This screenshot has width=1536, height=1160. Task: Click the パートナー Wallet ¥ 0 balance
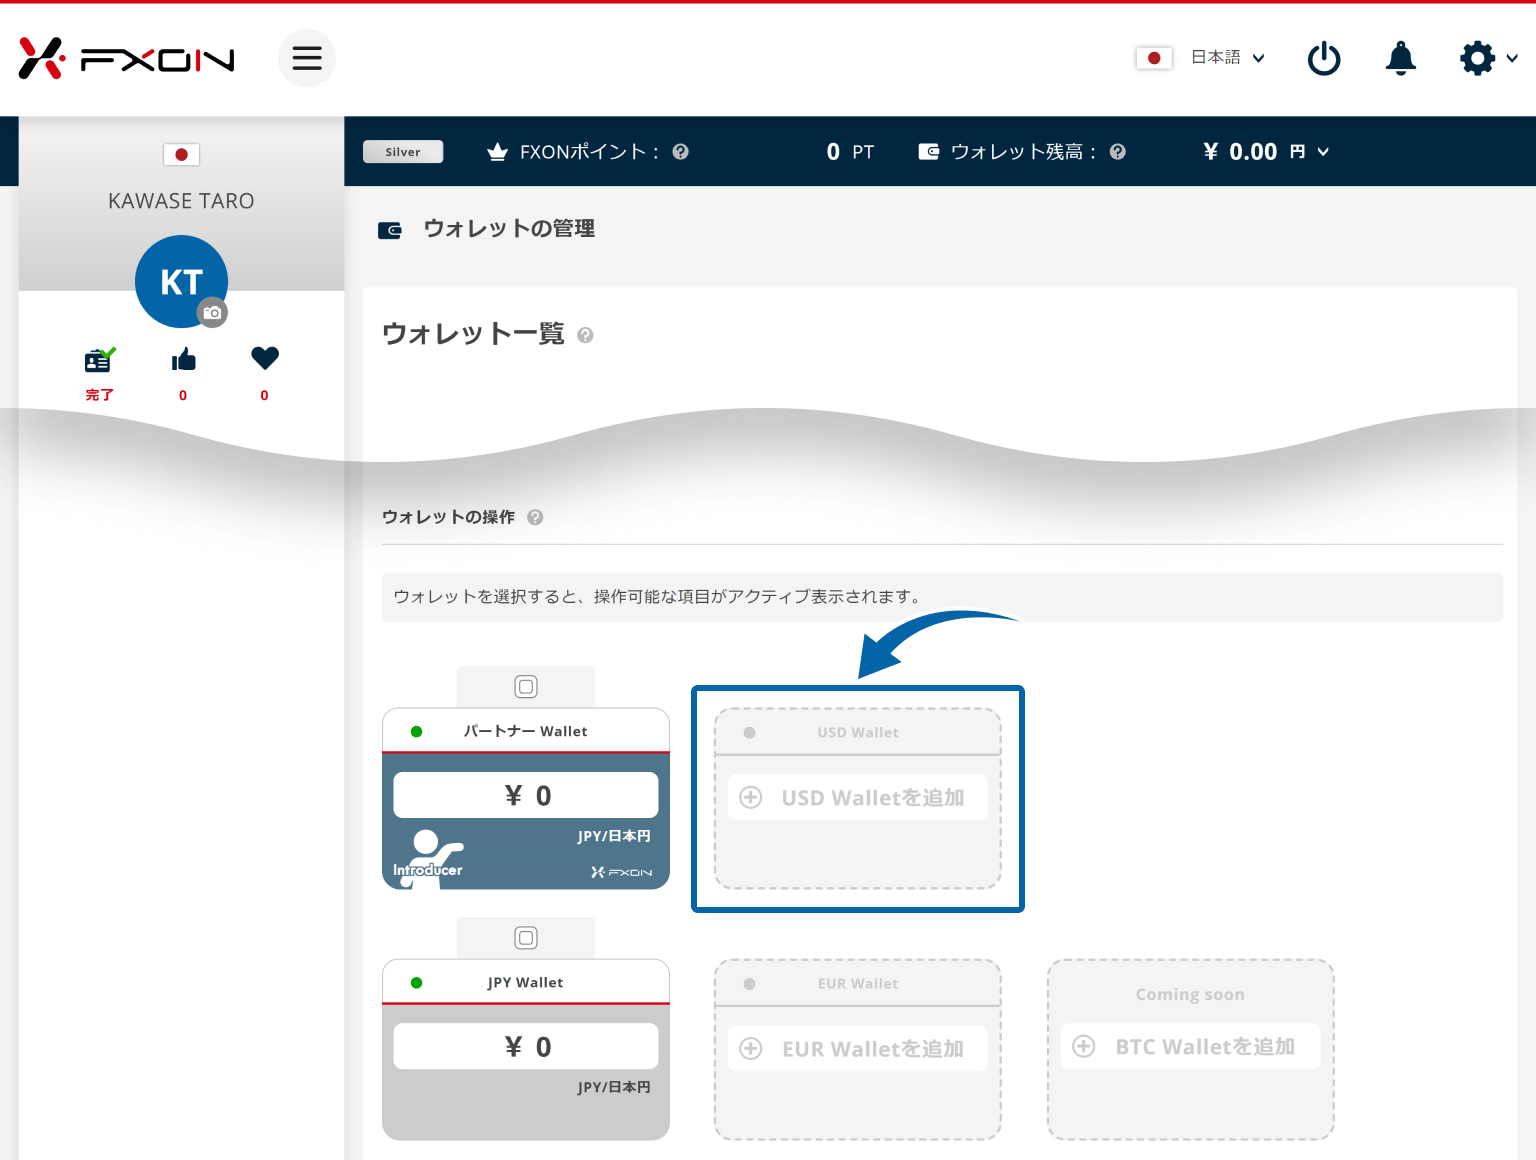[x=526, y=795]
